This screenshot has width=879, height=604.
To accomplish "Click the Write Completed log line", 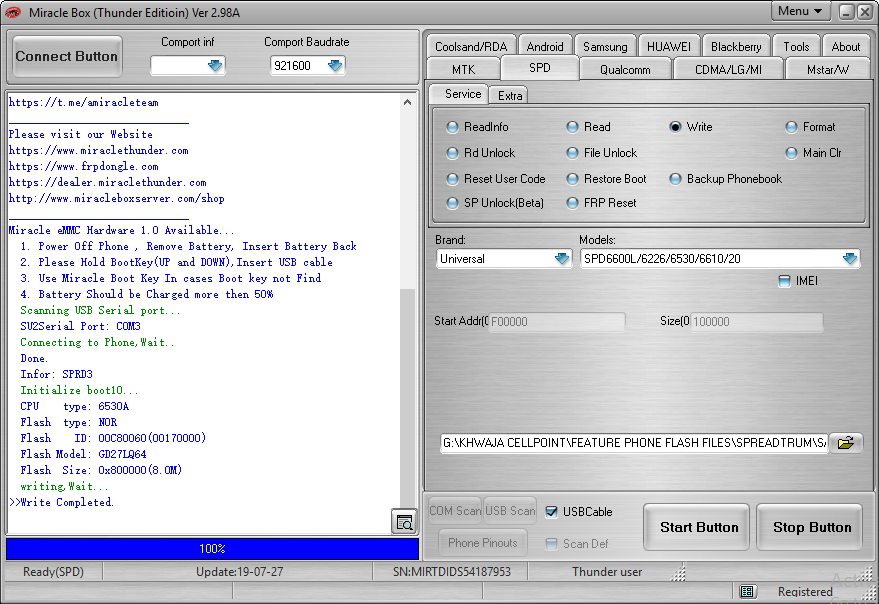I will tap(61, 502).
